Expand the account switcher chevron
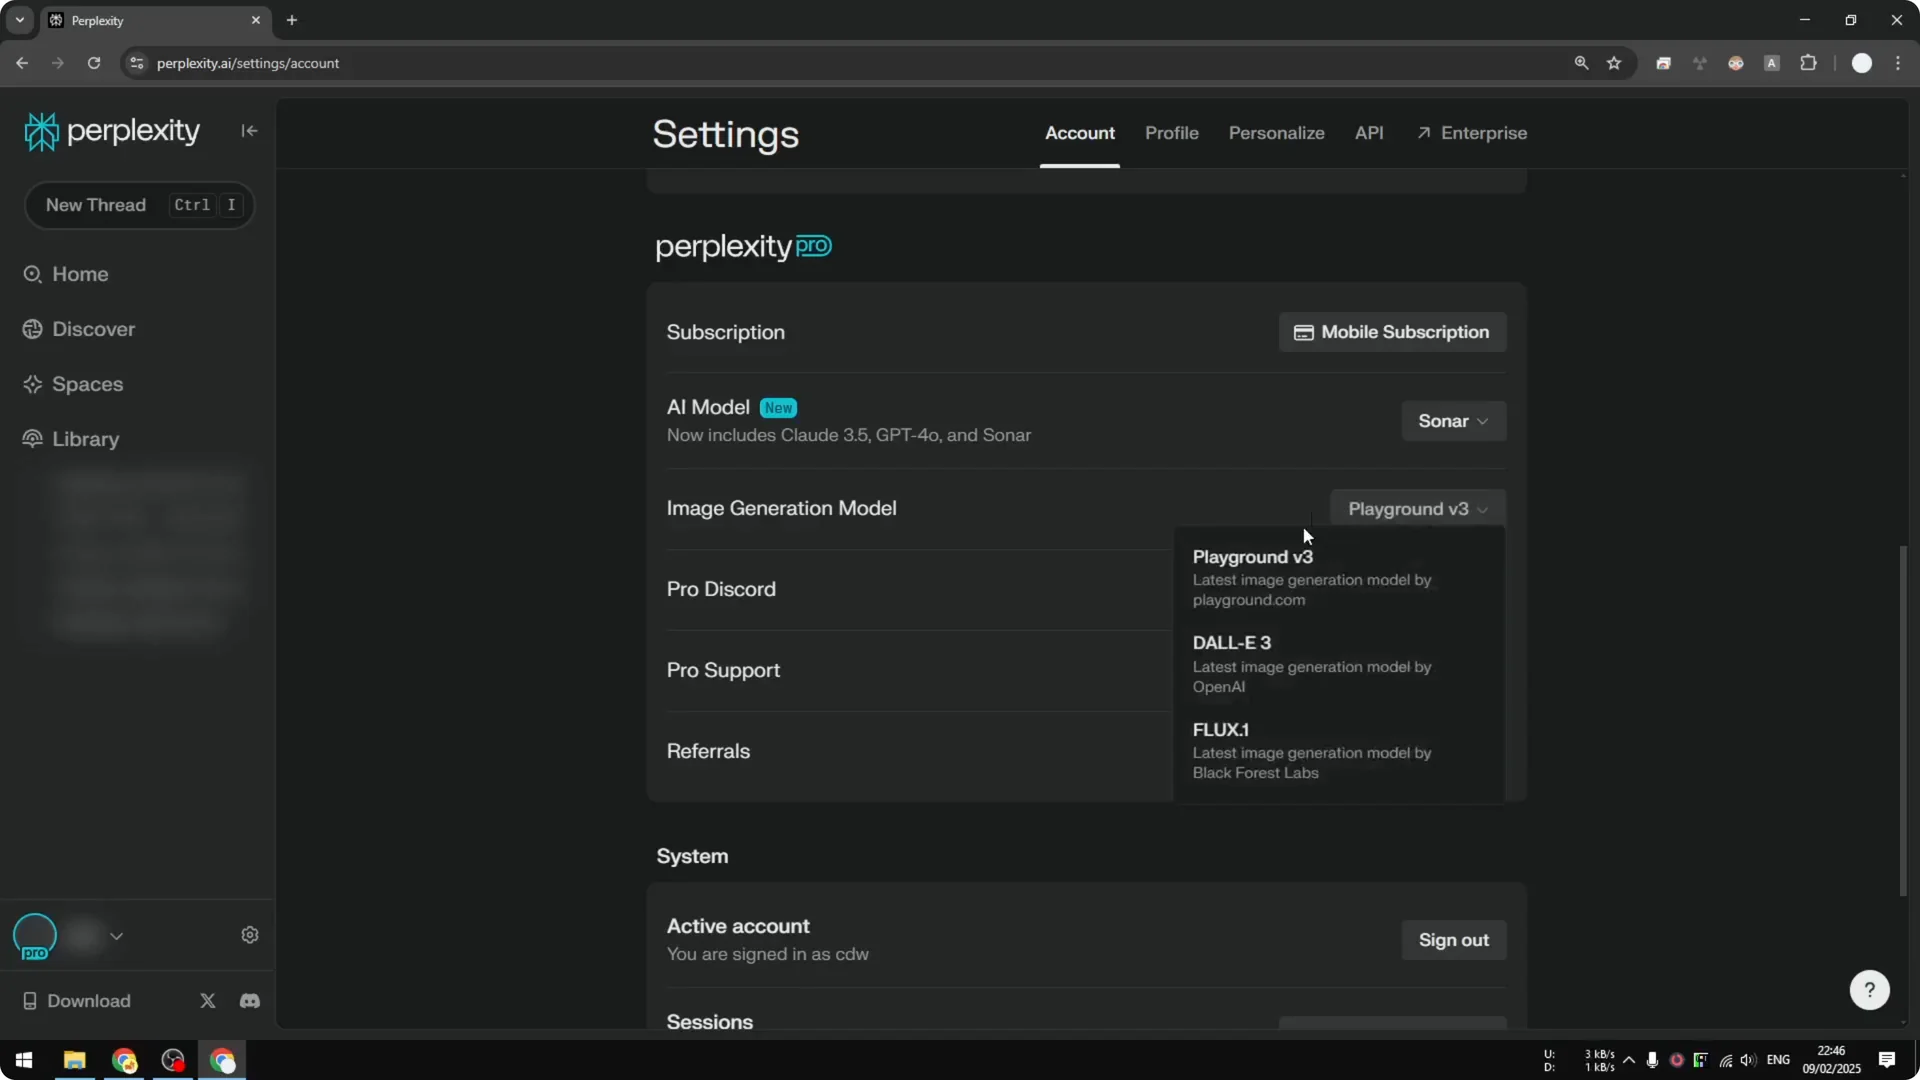 [x=117, y=936]
